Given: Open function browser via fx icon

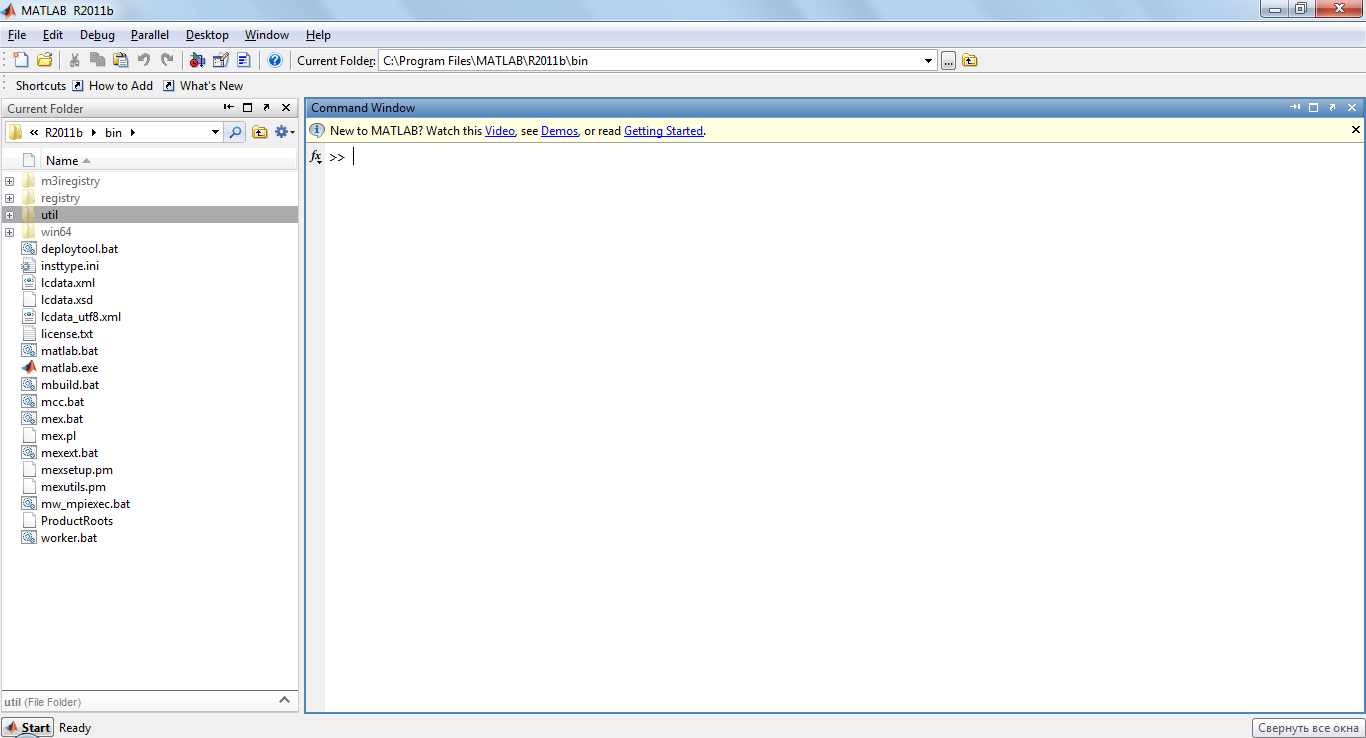Looking at the screenshot, I should 316,157.
